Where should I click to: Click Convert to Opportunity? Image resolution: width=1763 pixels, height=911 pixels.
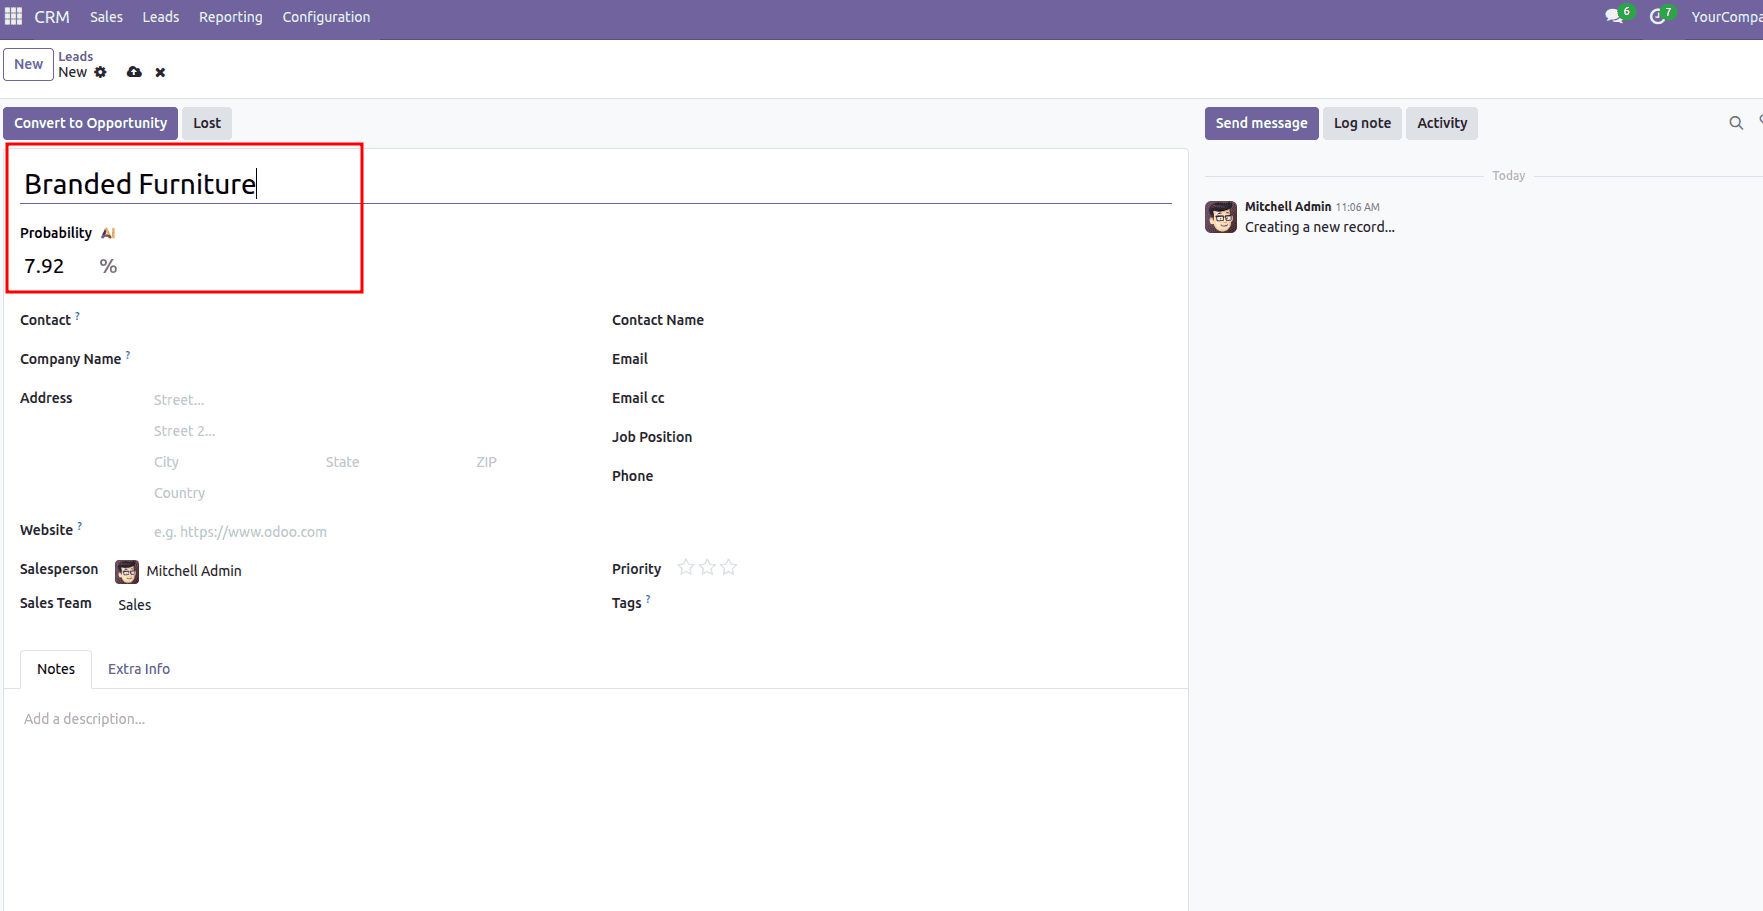tap(90, 123)
